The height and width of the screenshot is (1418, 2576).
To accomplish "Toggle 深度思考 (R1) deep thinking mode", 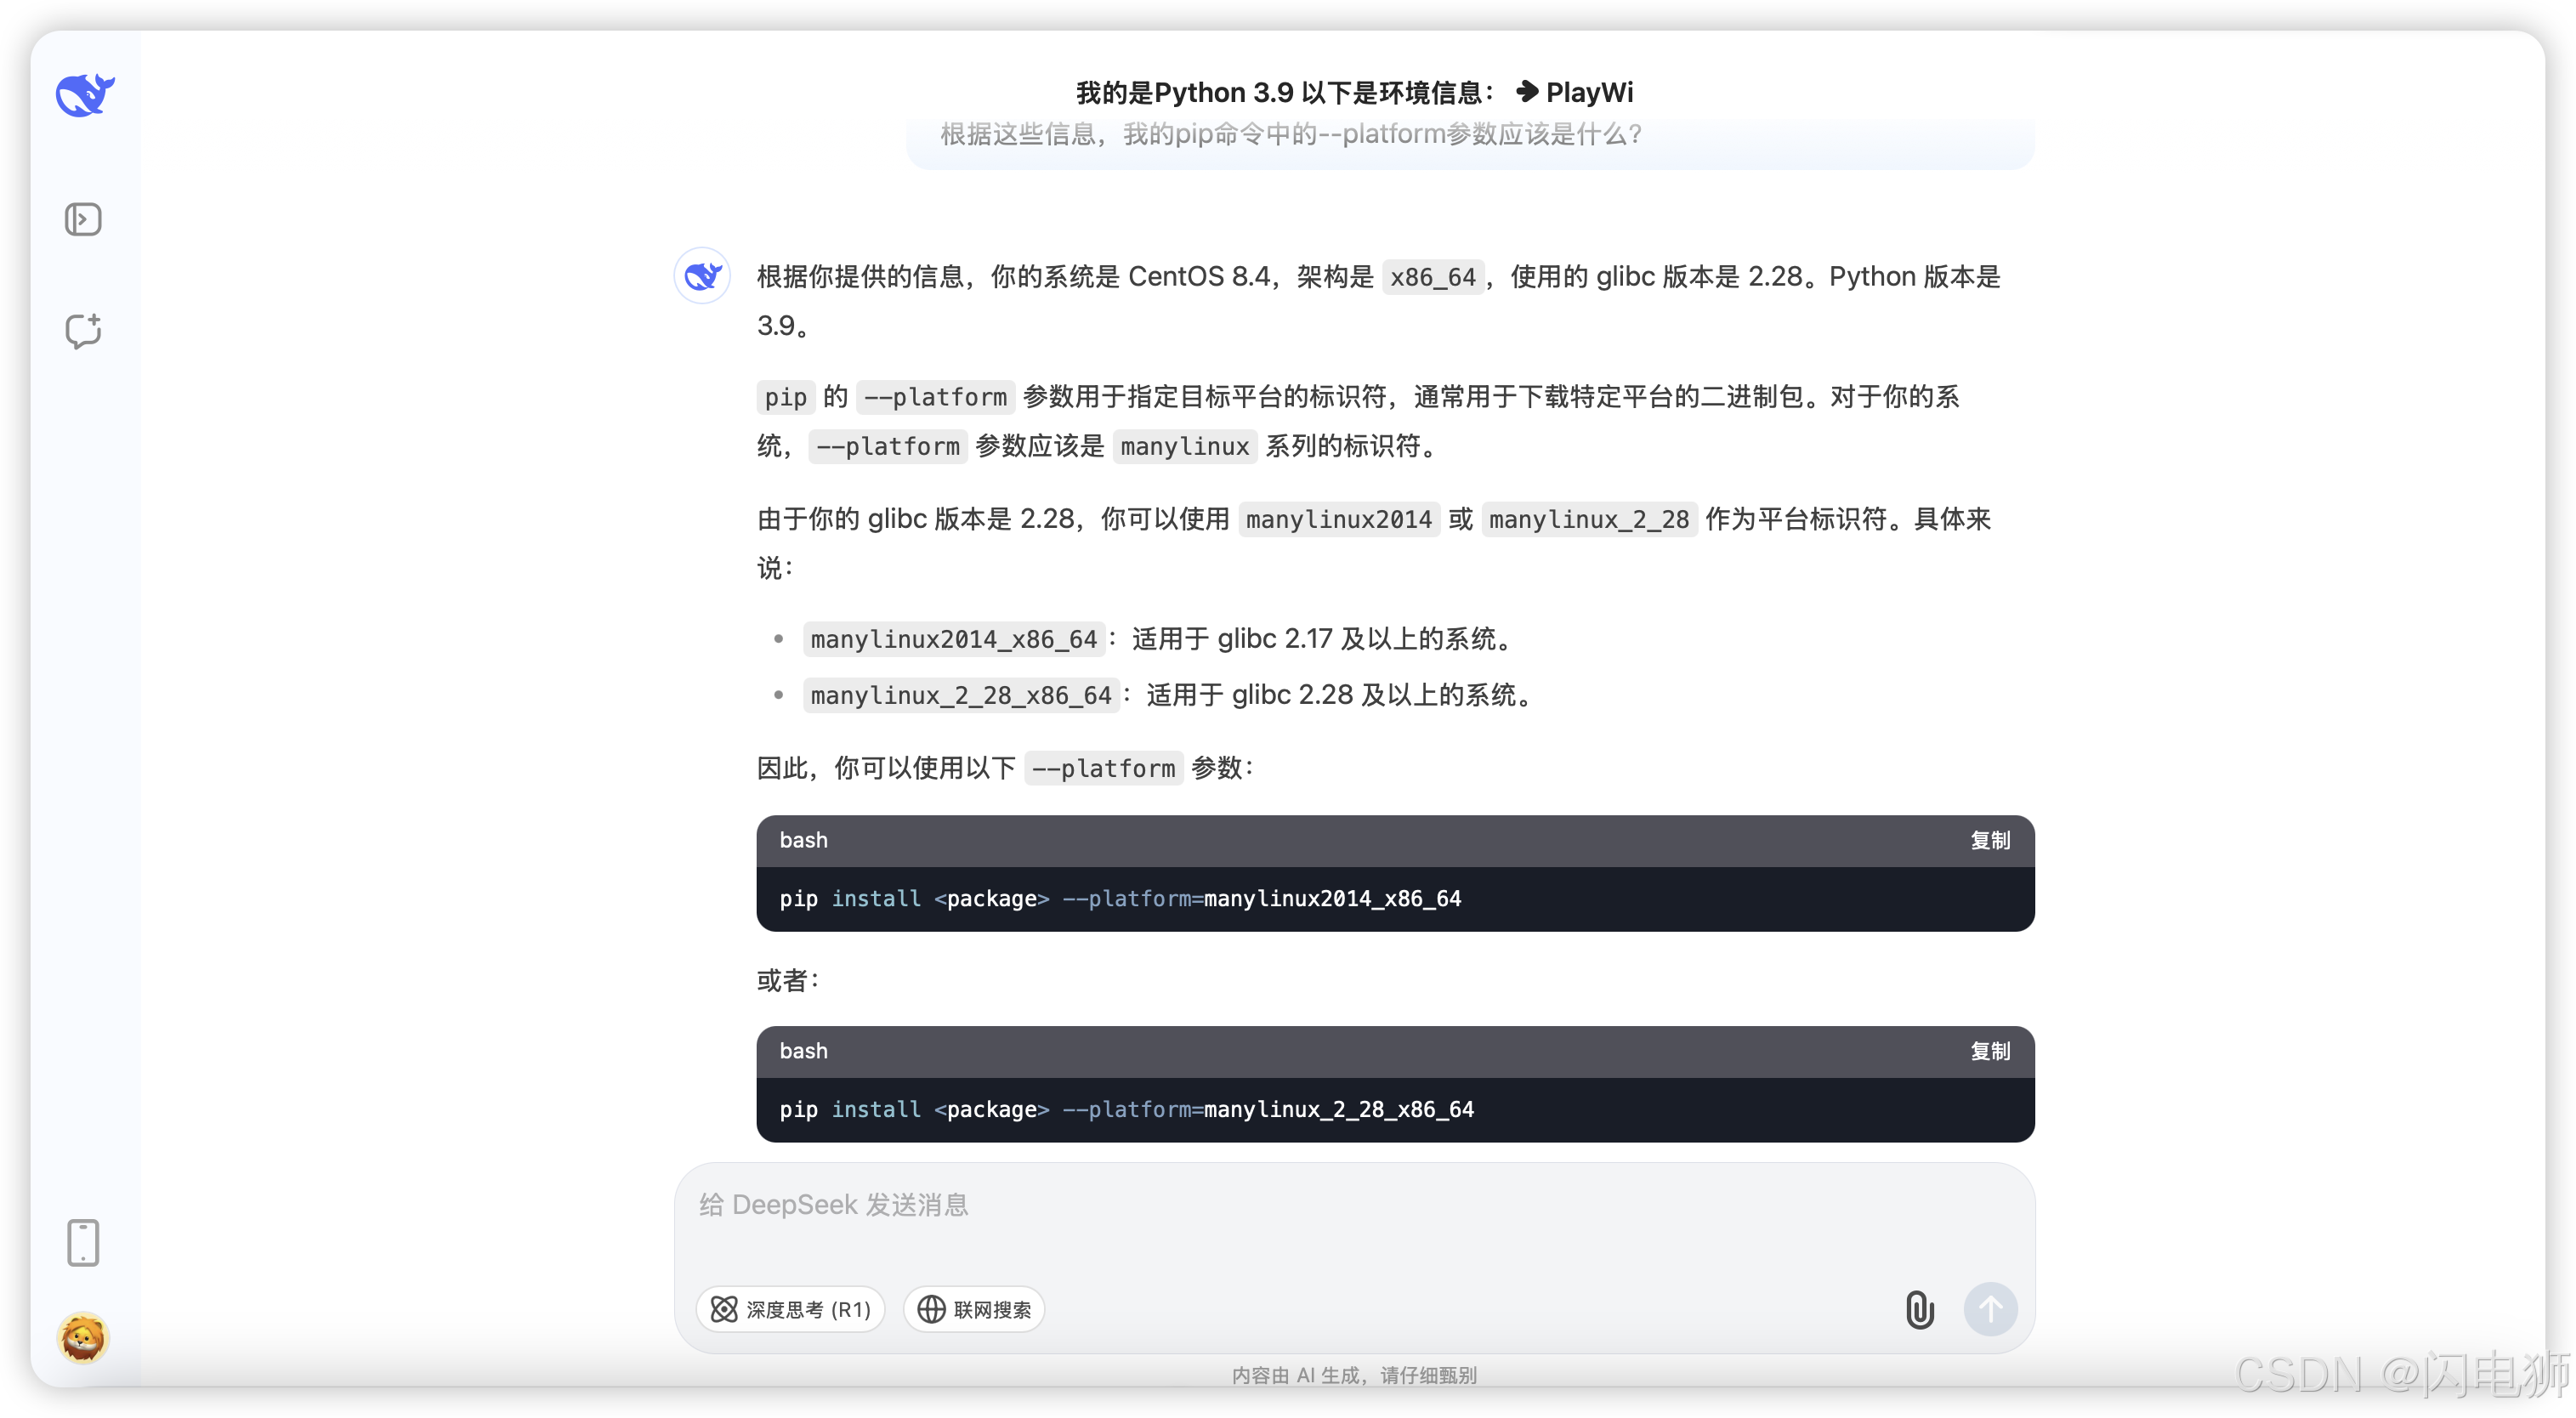I will tap(791, 1309).
